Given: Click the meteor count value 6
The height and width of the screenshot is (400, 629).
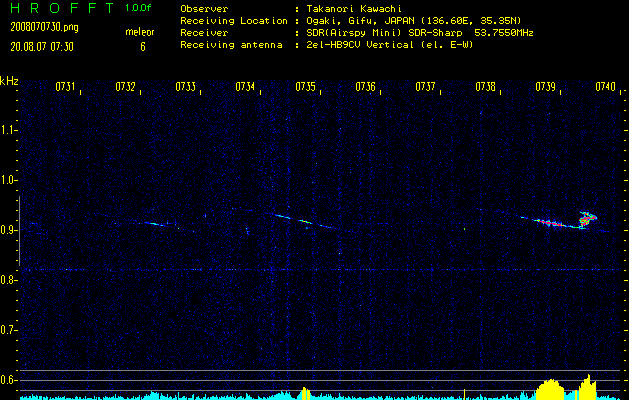Looking at the screenshot, I should 143,47.
